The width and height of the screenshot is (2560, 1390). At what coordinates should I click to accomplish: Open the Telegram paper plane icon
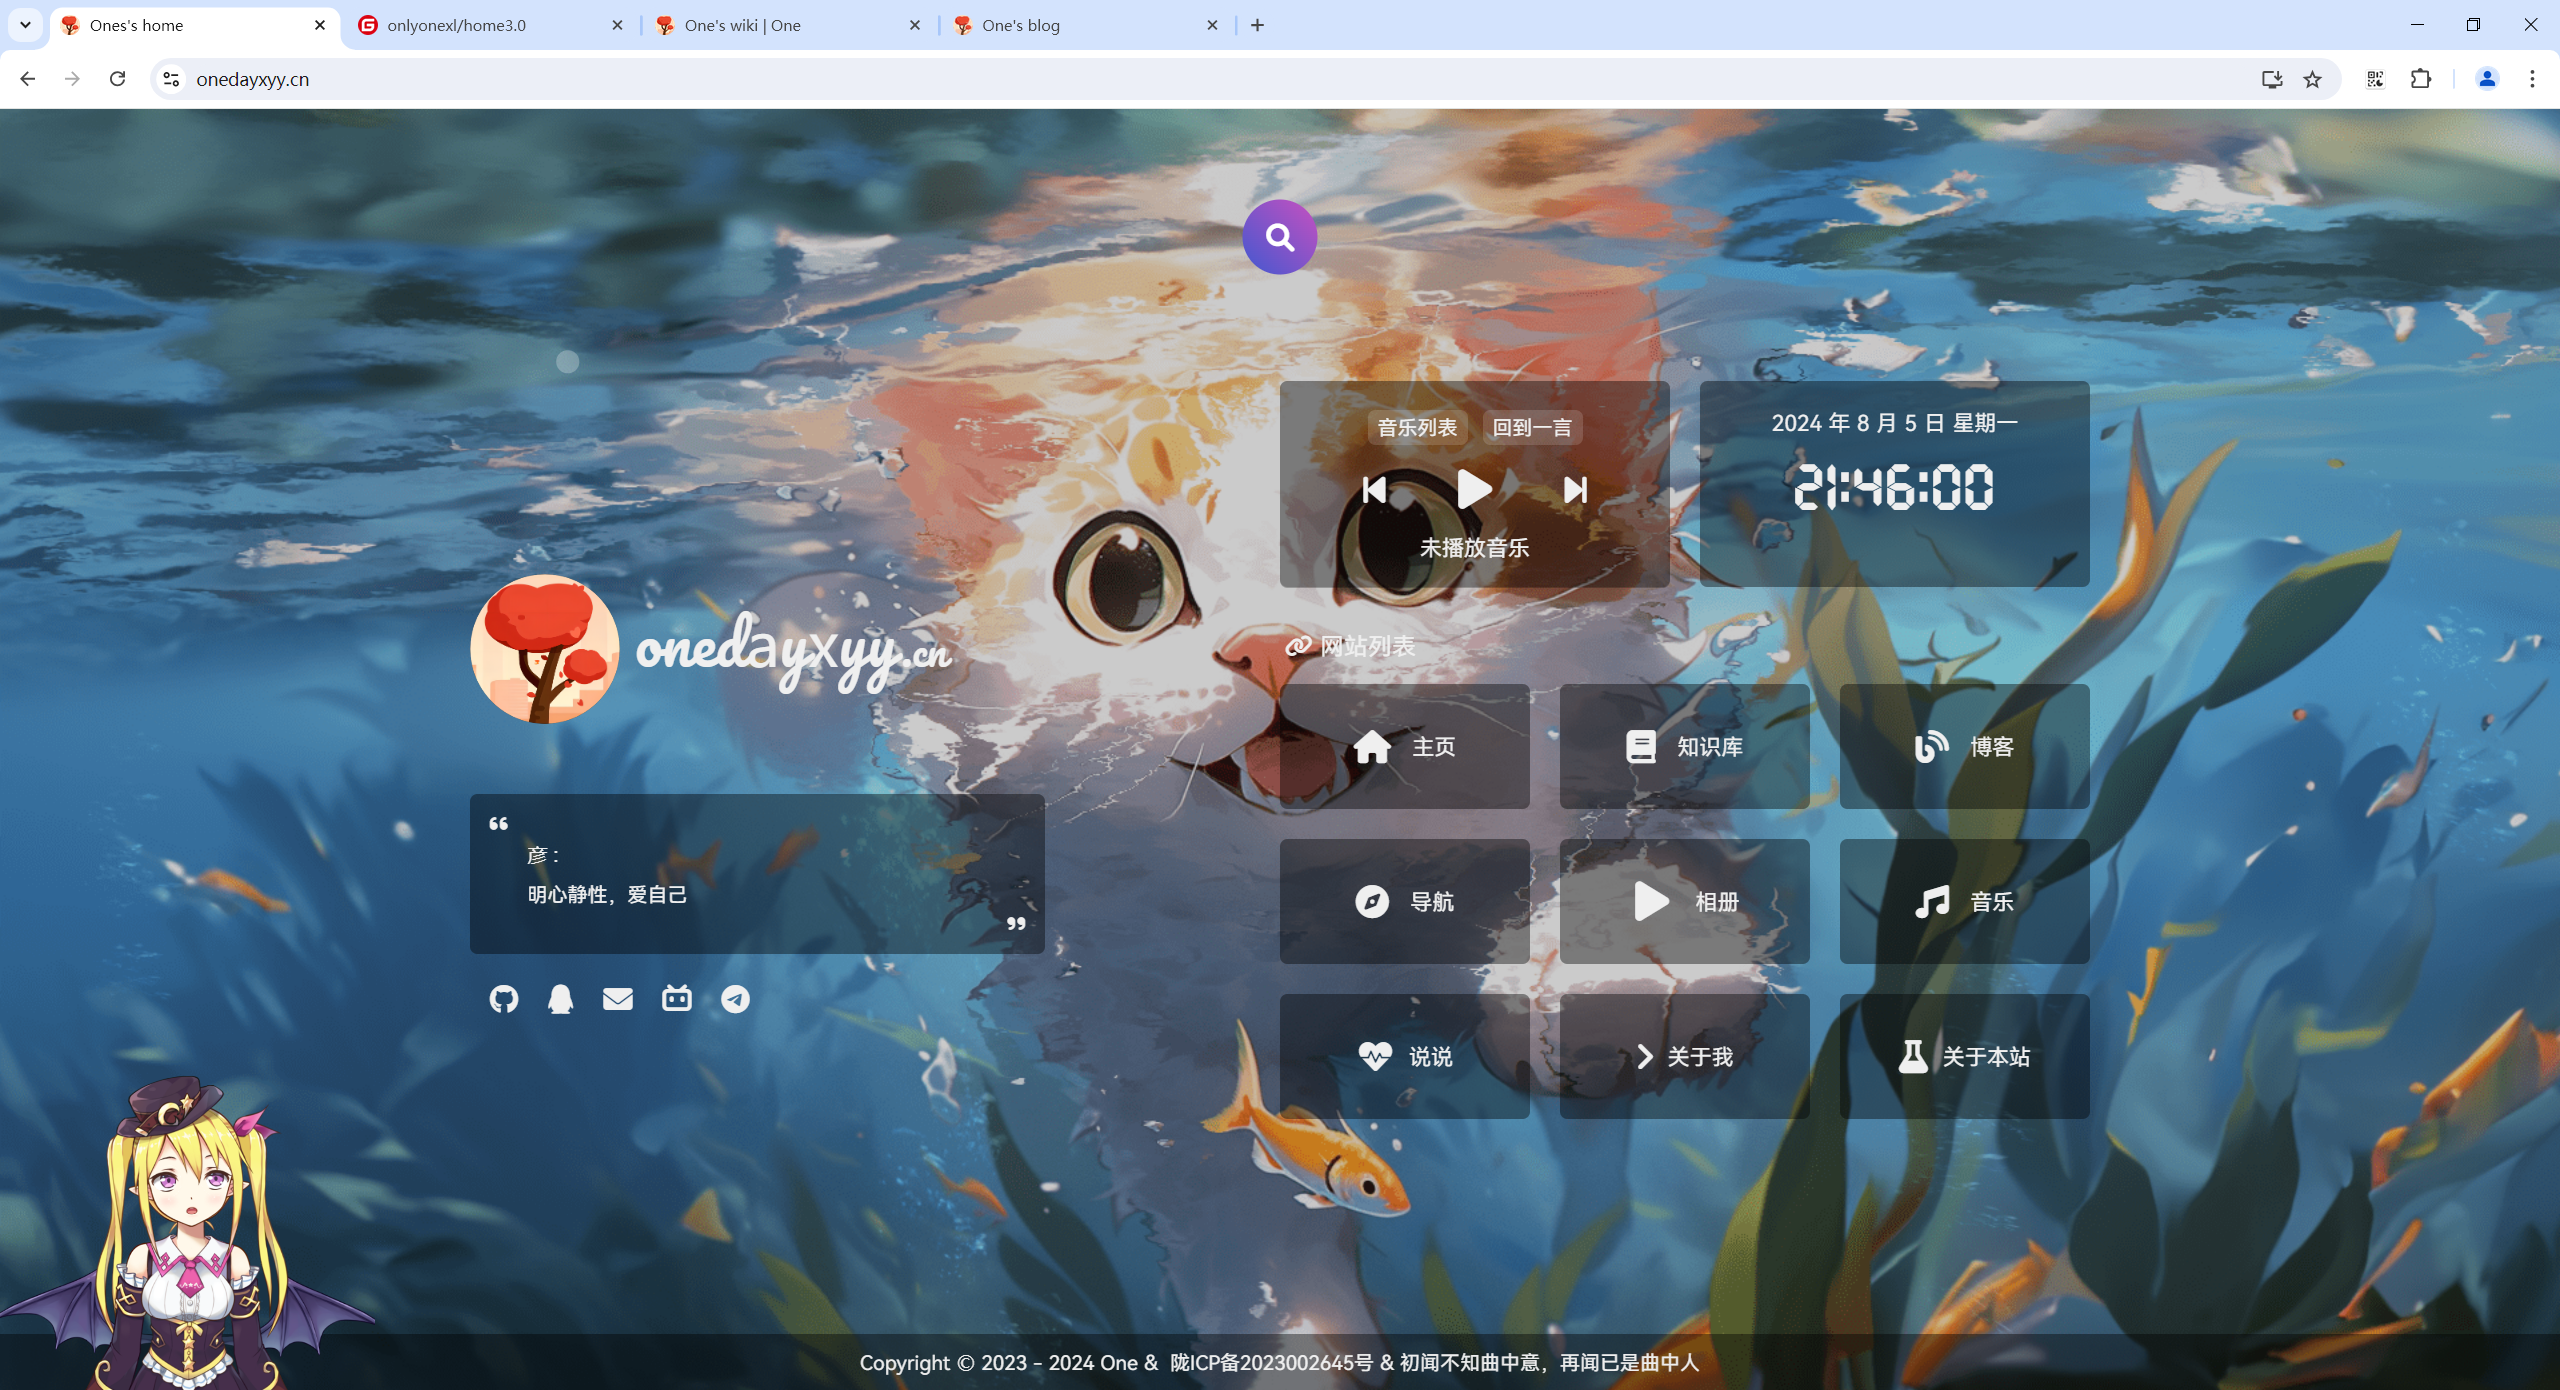[x=735, y=999]
